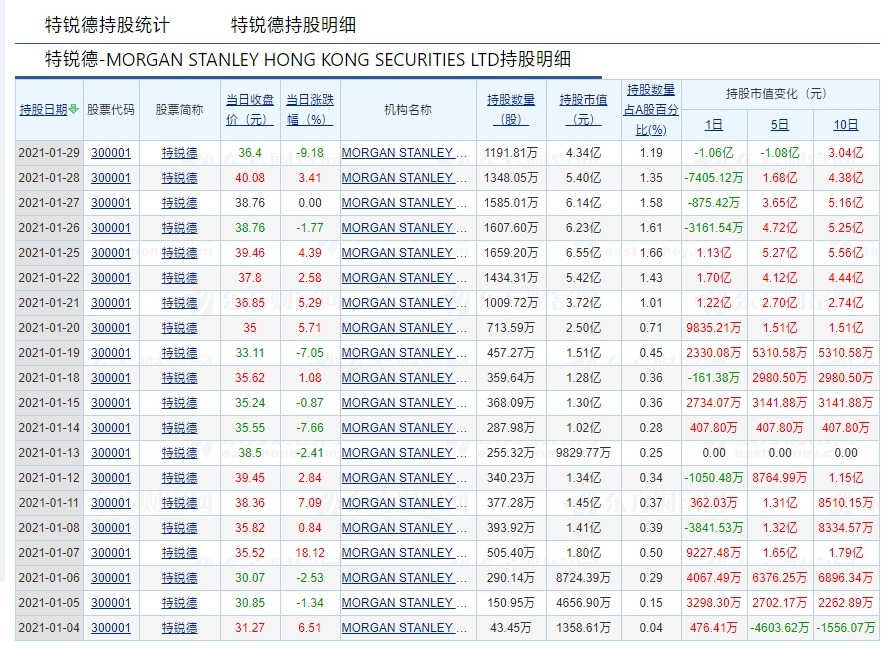Viewport: 884px width, 654px height.
Task: Open MORGAN STANLEY link in 2021-01-14 row
Action: (404, 428)
